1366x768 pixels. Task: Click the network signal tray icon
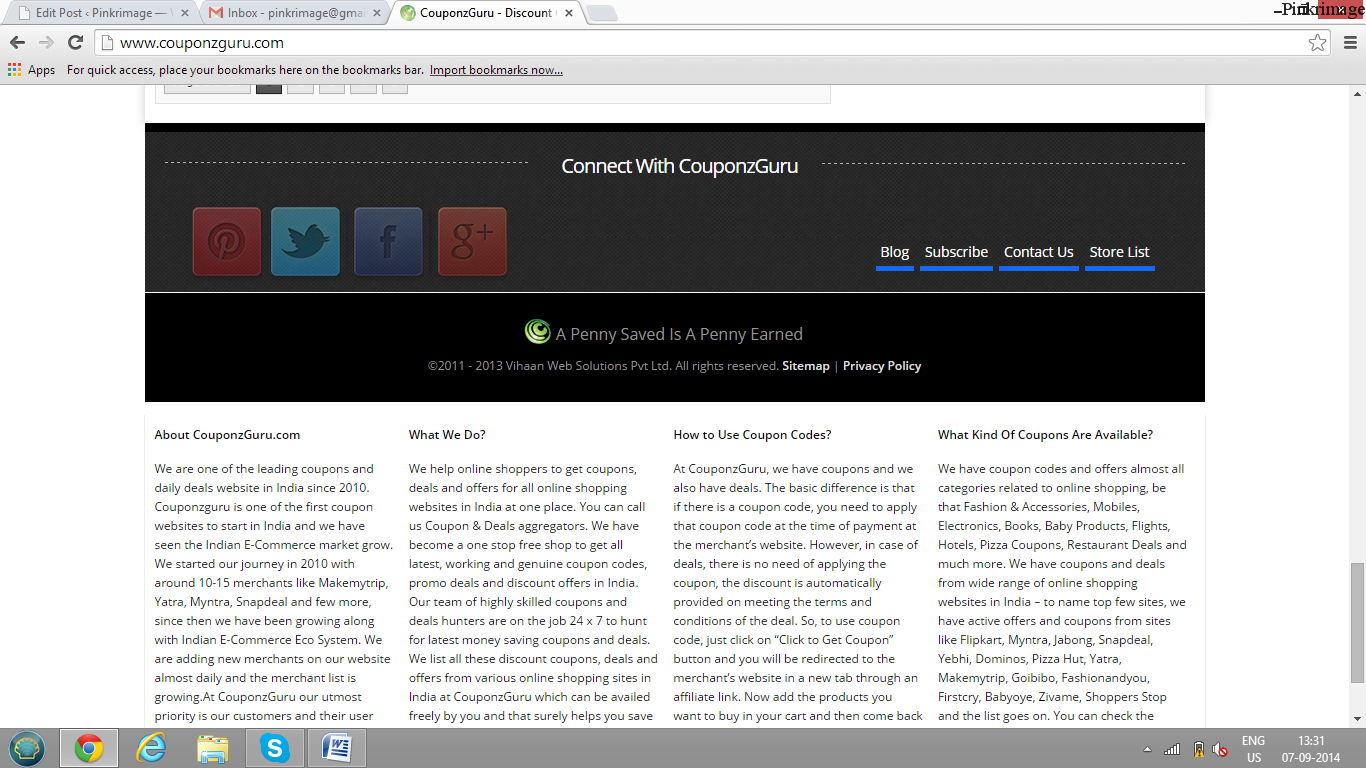pos(1172,749)
